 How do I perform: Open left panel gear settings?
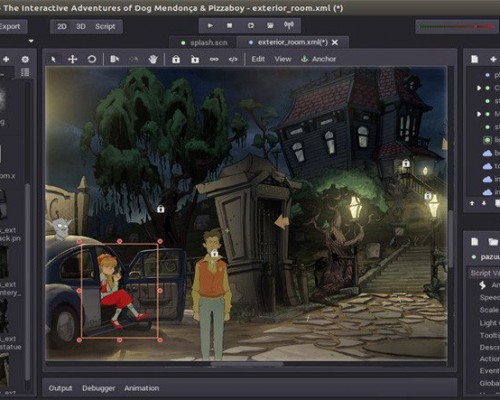[x=25, y=59]
